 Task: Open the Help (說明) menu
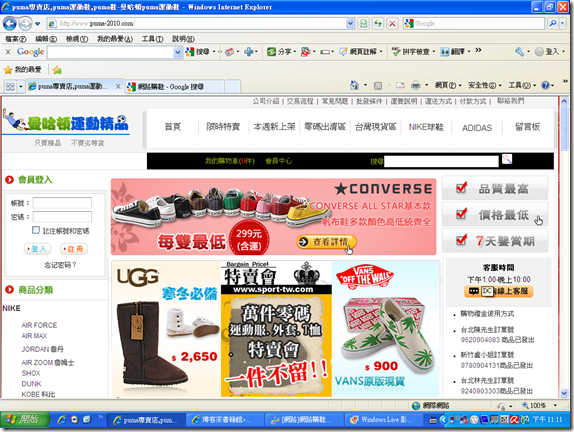183,38
